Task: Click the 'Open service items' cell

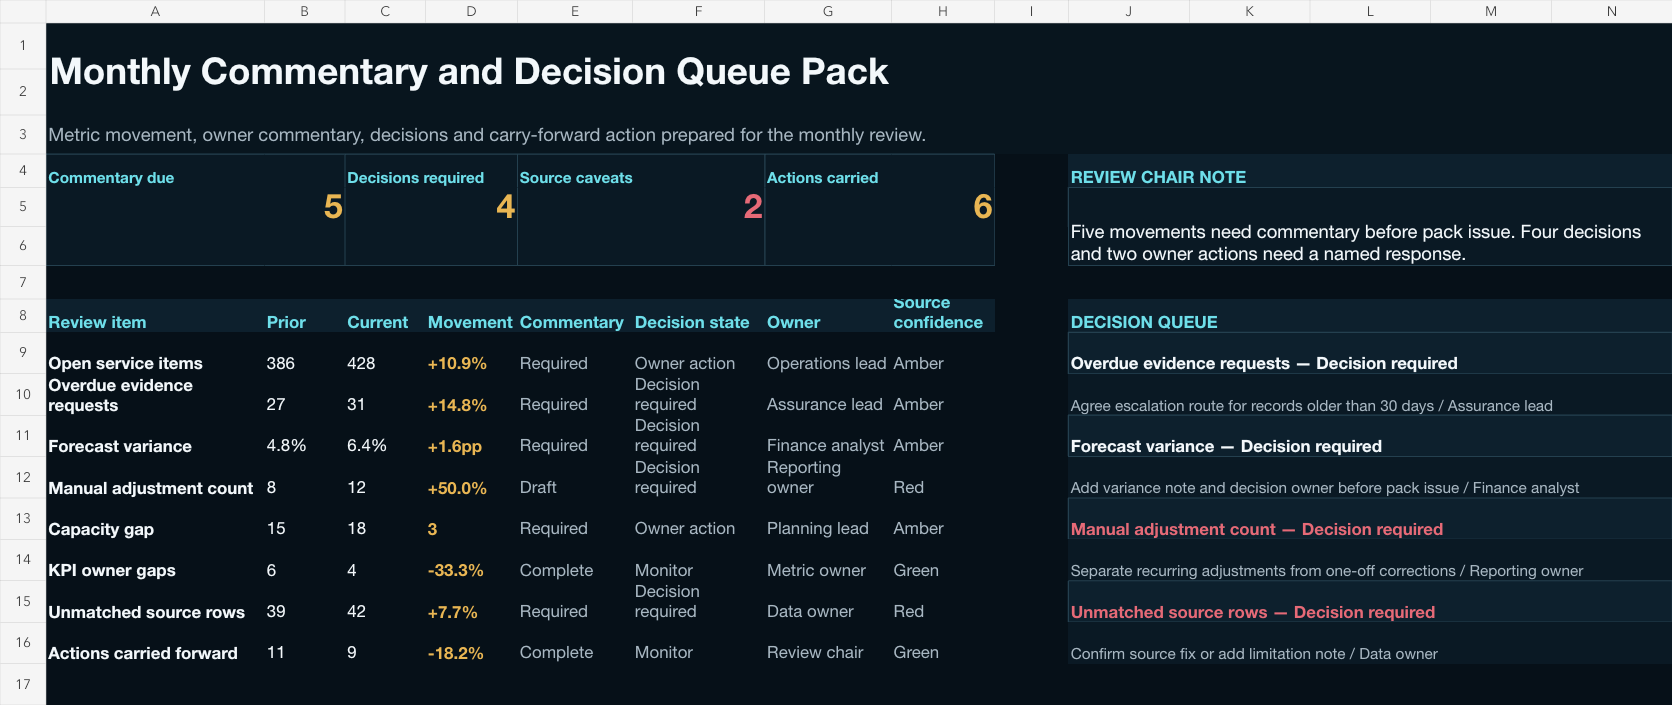Action: [x=125, y=363]
